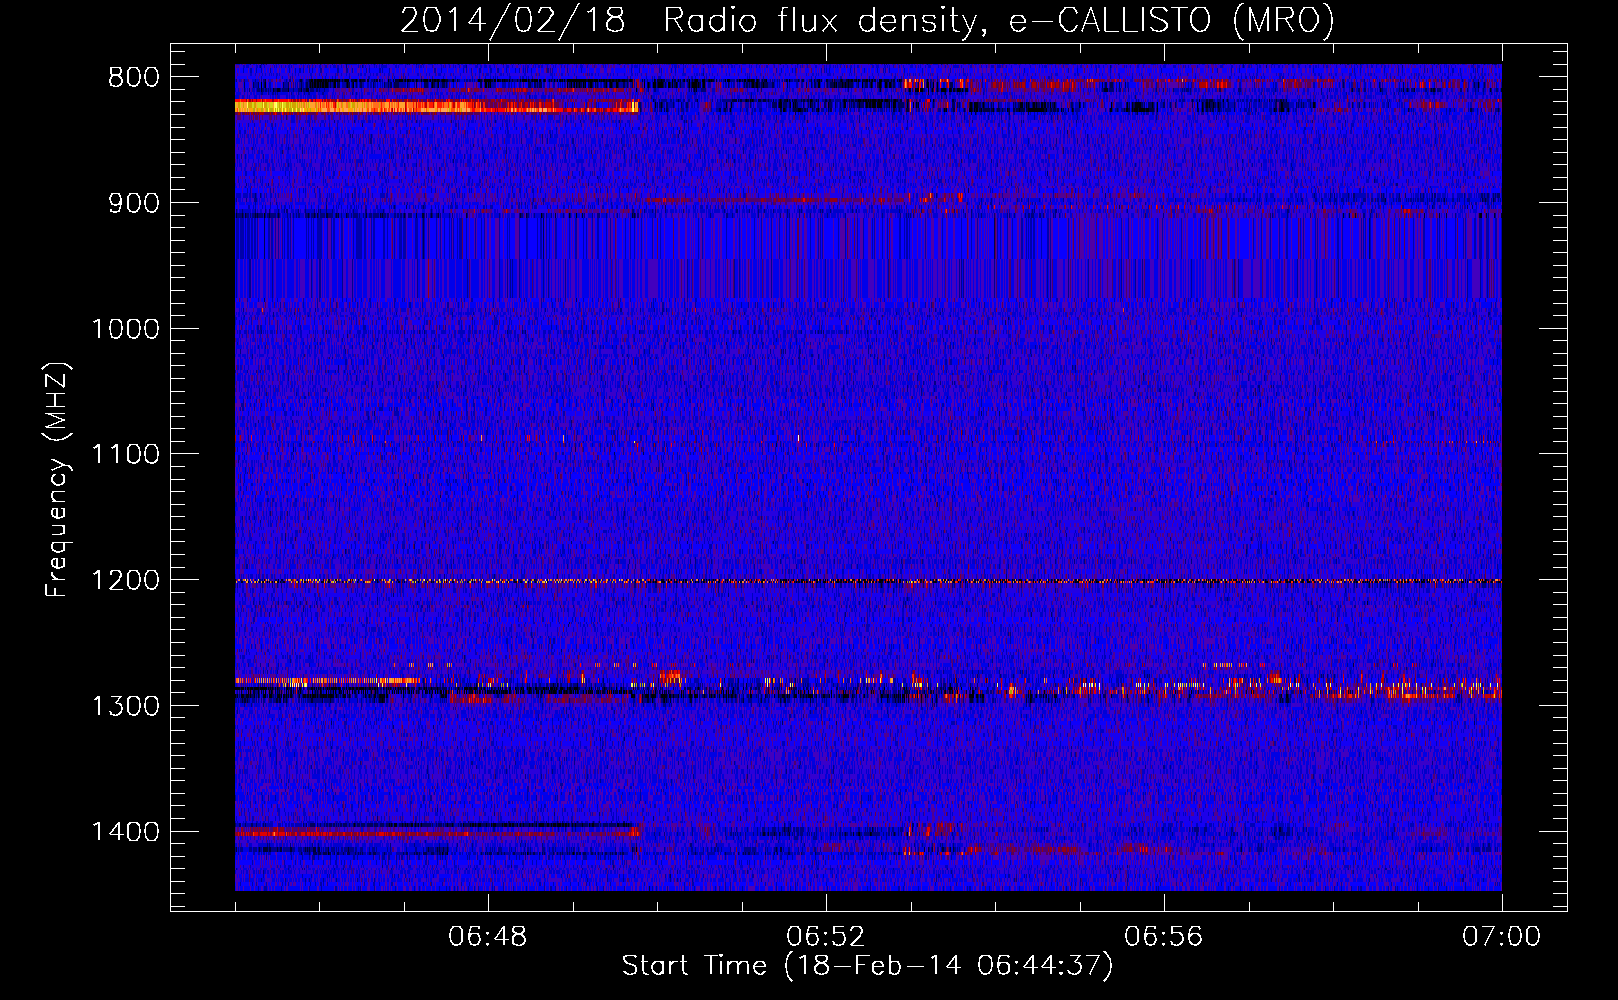Click the bright yellow emission band near 820 MHz

click(x=436, y=106)
